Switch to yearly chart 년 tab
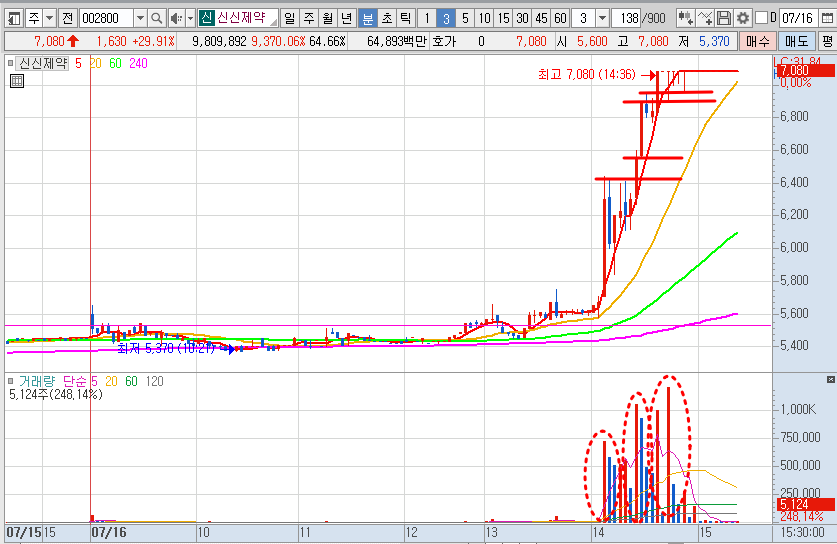Viewport: 837px width, 544px height. [x=346, y=19]
